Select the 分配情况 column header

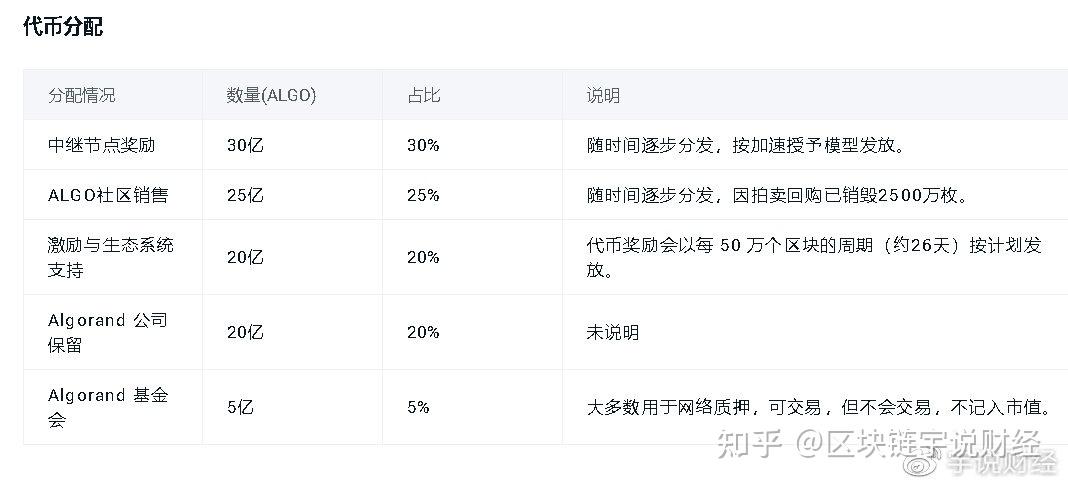[82, 95]
